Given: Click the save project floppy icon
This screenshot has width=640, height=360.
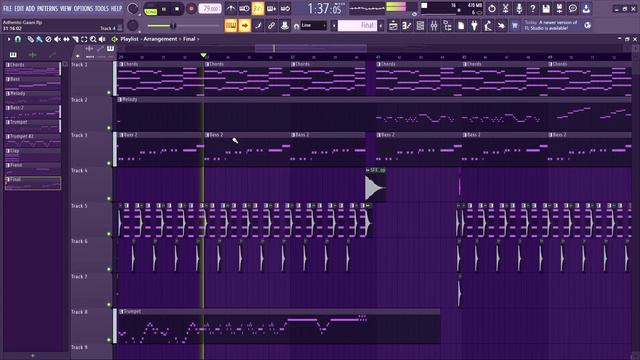Looking at the screenshot, I should click(x=546, y=9).
